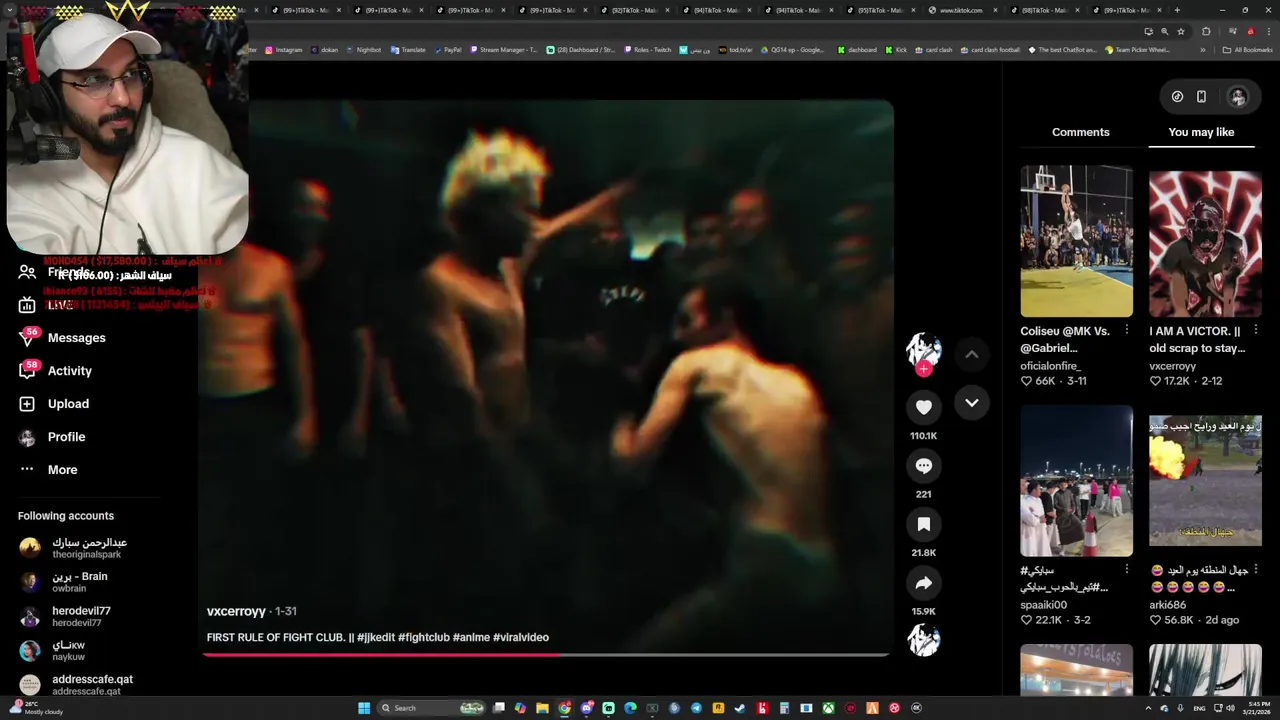Open the arki686 explosion video thumbnail

[1205, 481]
